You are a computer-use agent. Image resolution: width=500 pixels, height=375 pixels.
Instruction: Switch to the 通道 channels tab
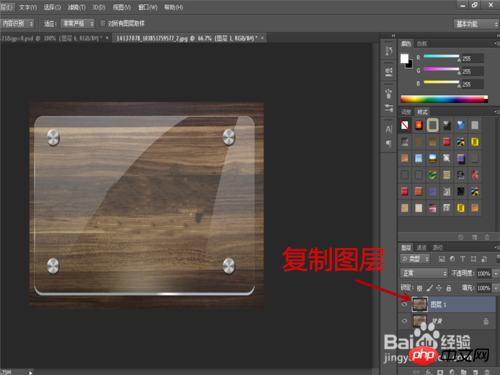click(421, 248)
